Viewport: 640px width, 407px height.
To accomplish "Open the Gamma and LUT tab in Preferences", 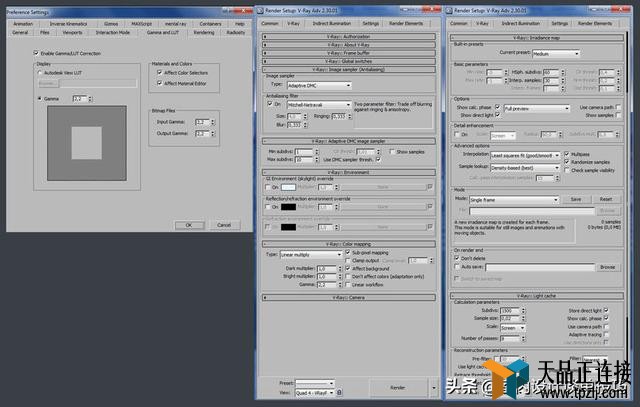I will (x=163, y=32).
